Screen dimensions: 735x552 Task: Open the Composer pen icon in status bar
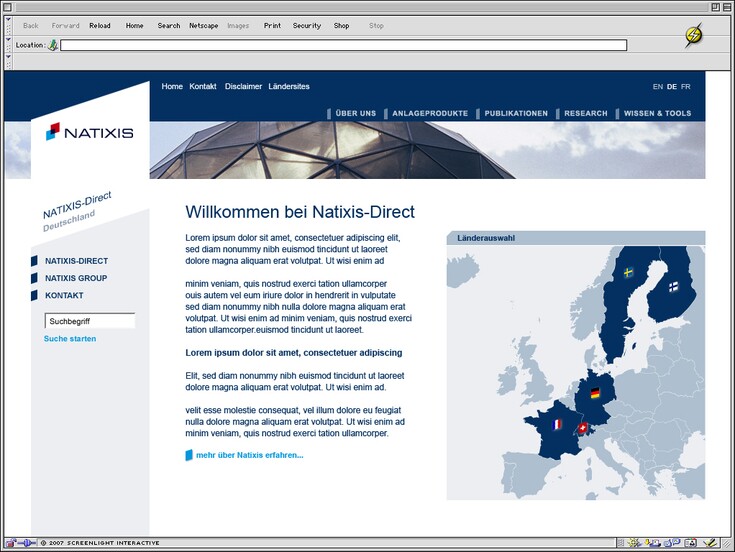pyautogui.click(x=712, y=543)
